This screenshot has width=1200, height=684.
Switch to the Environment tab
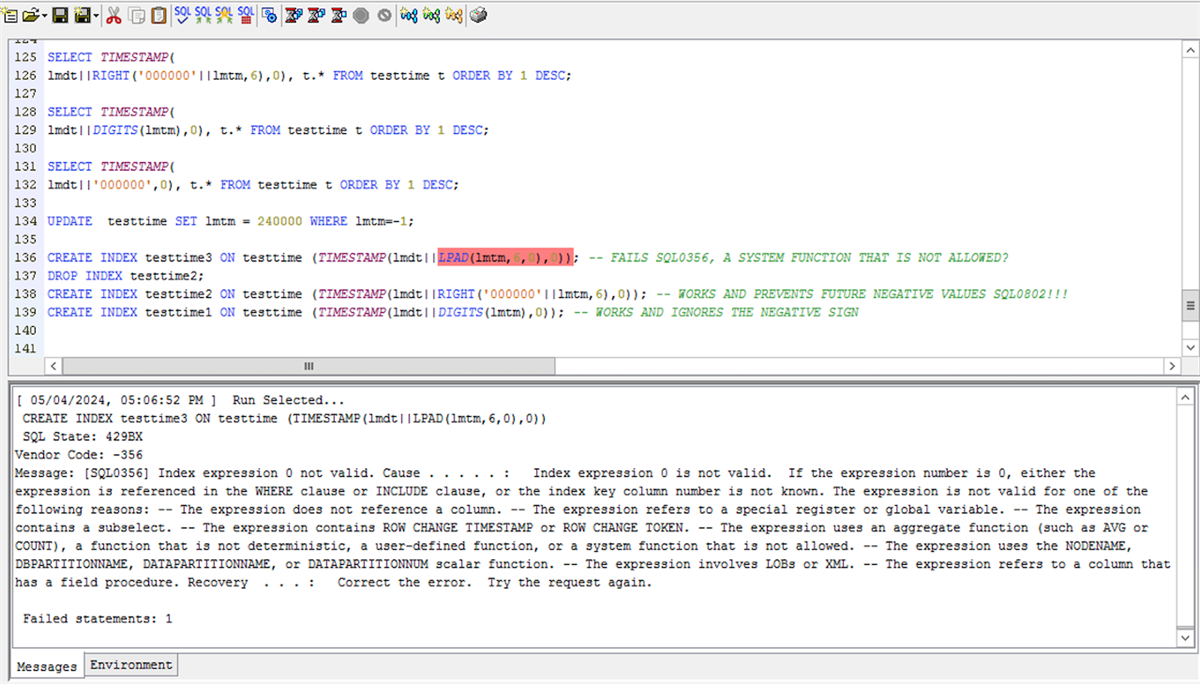pos(131,664)
